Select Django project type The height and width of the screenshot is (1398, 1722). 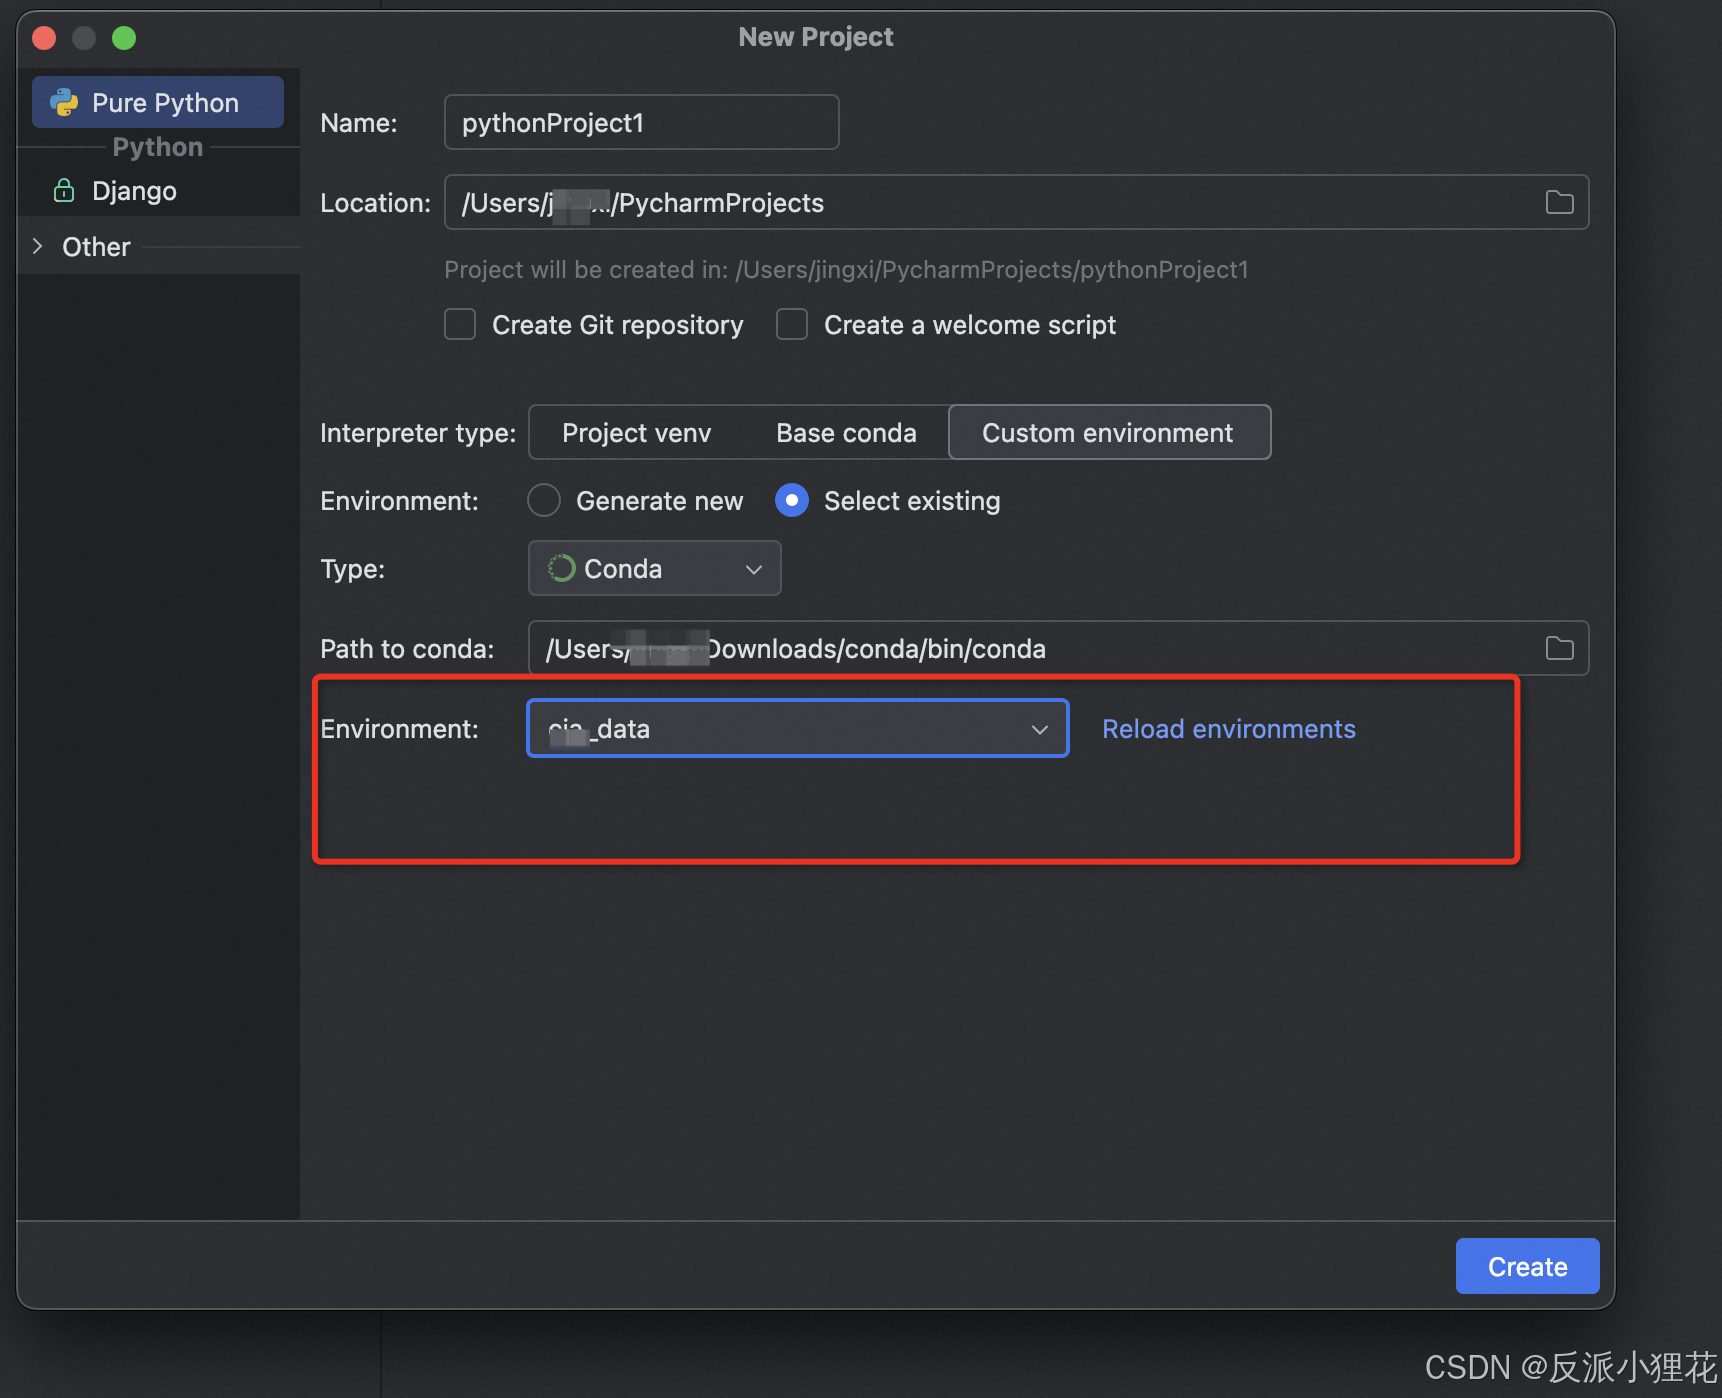click(x=134, y=191)
